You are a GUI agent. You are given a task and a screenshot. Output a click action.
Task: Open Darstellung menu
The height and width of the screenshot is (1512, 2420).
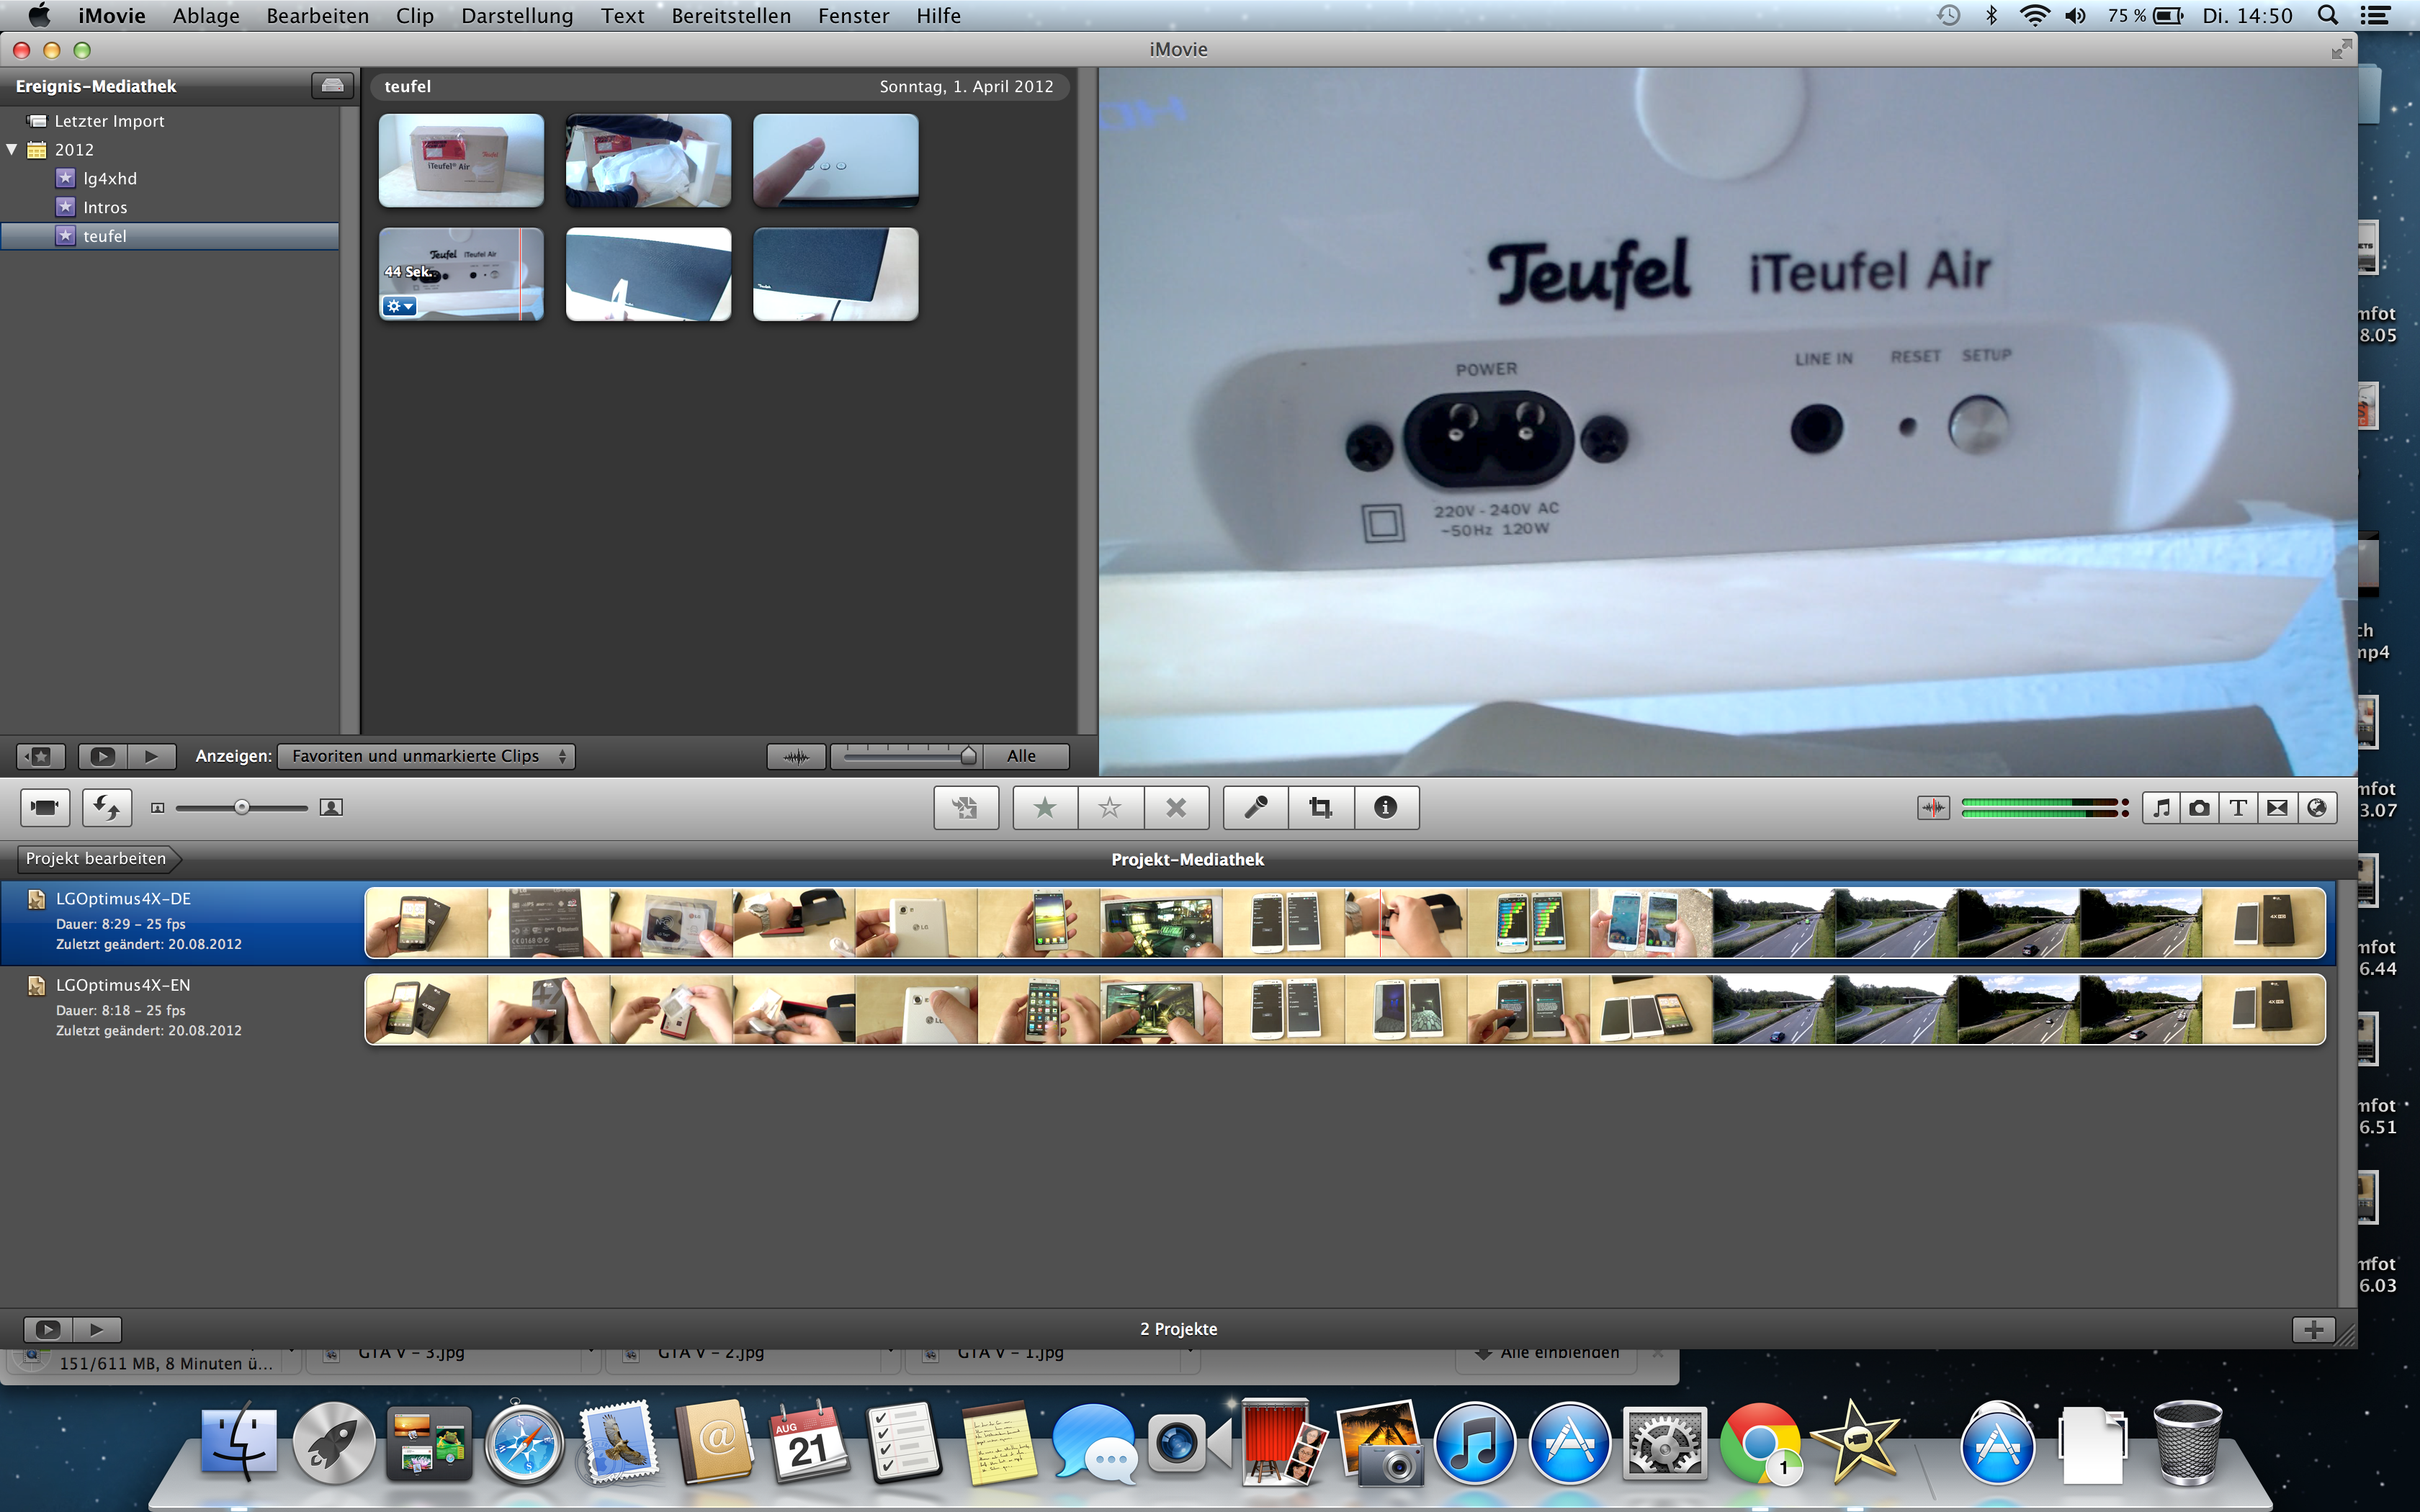pyautogui.click(x=517, y=16)
